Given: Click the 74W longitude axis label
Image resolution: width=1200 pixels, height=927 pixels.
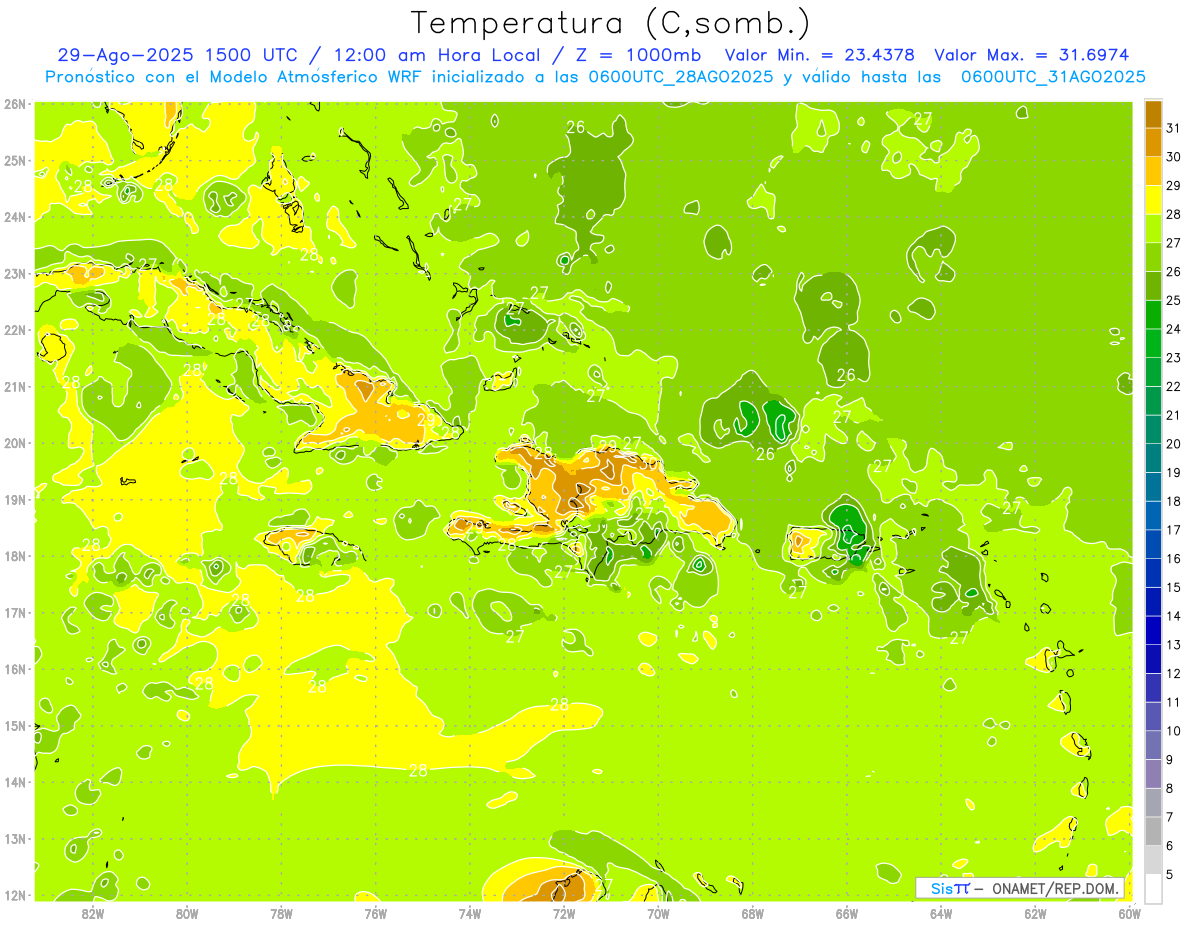Looking at the screenshot, I should click(470, 913).
